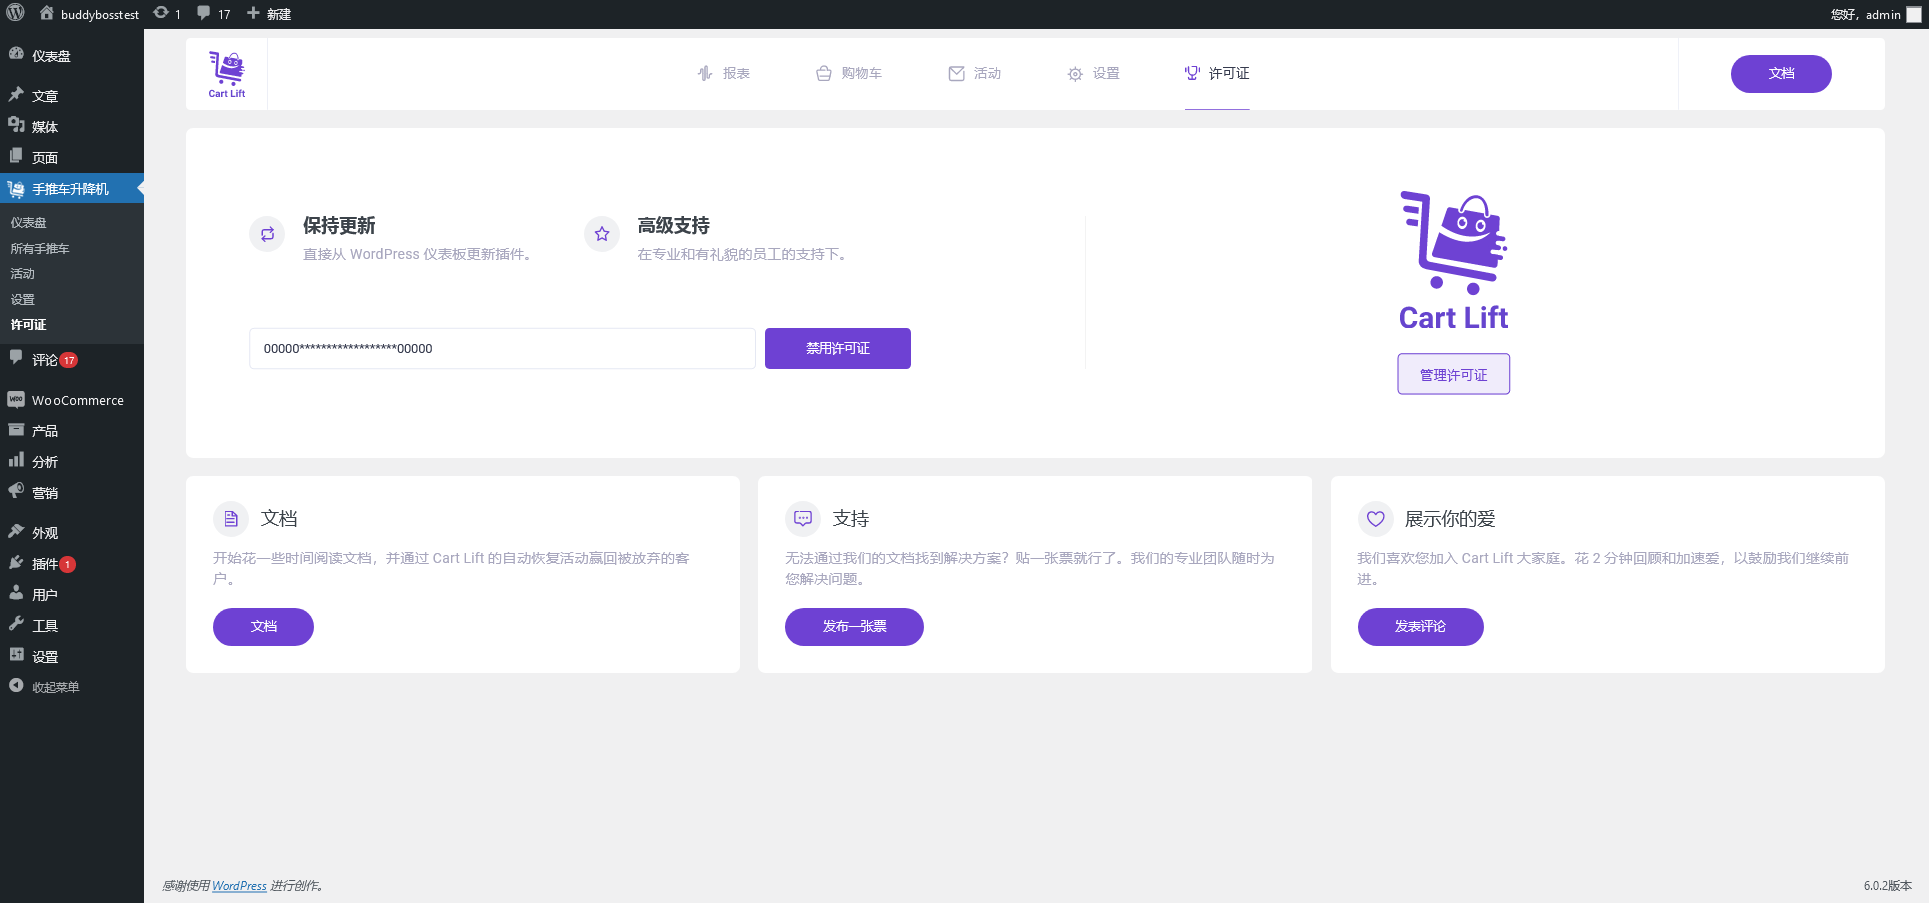Open the comments bubble icon showing 17

pos(204,14)
